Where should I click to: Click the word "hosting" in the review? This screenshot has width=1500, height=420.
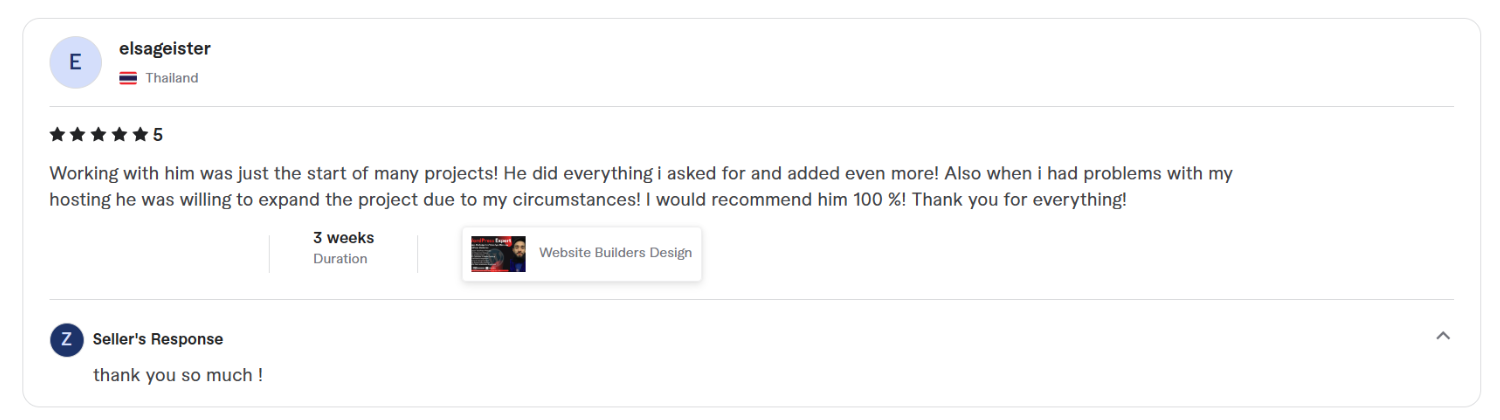79,199
